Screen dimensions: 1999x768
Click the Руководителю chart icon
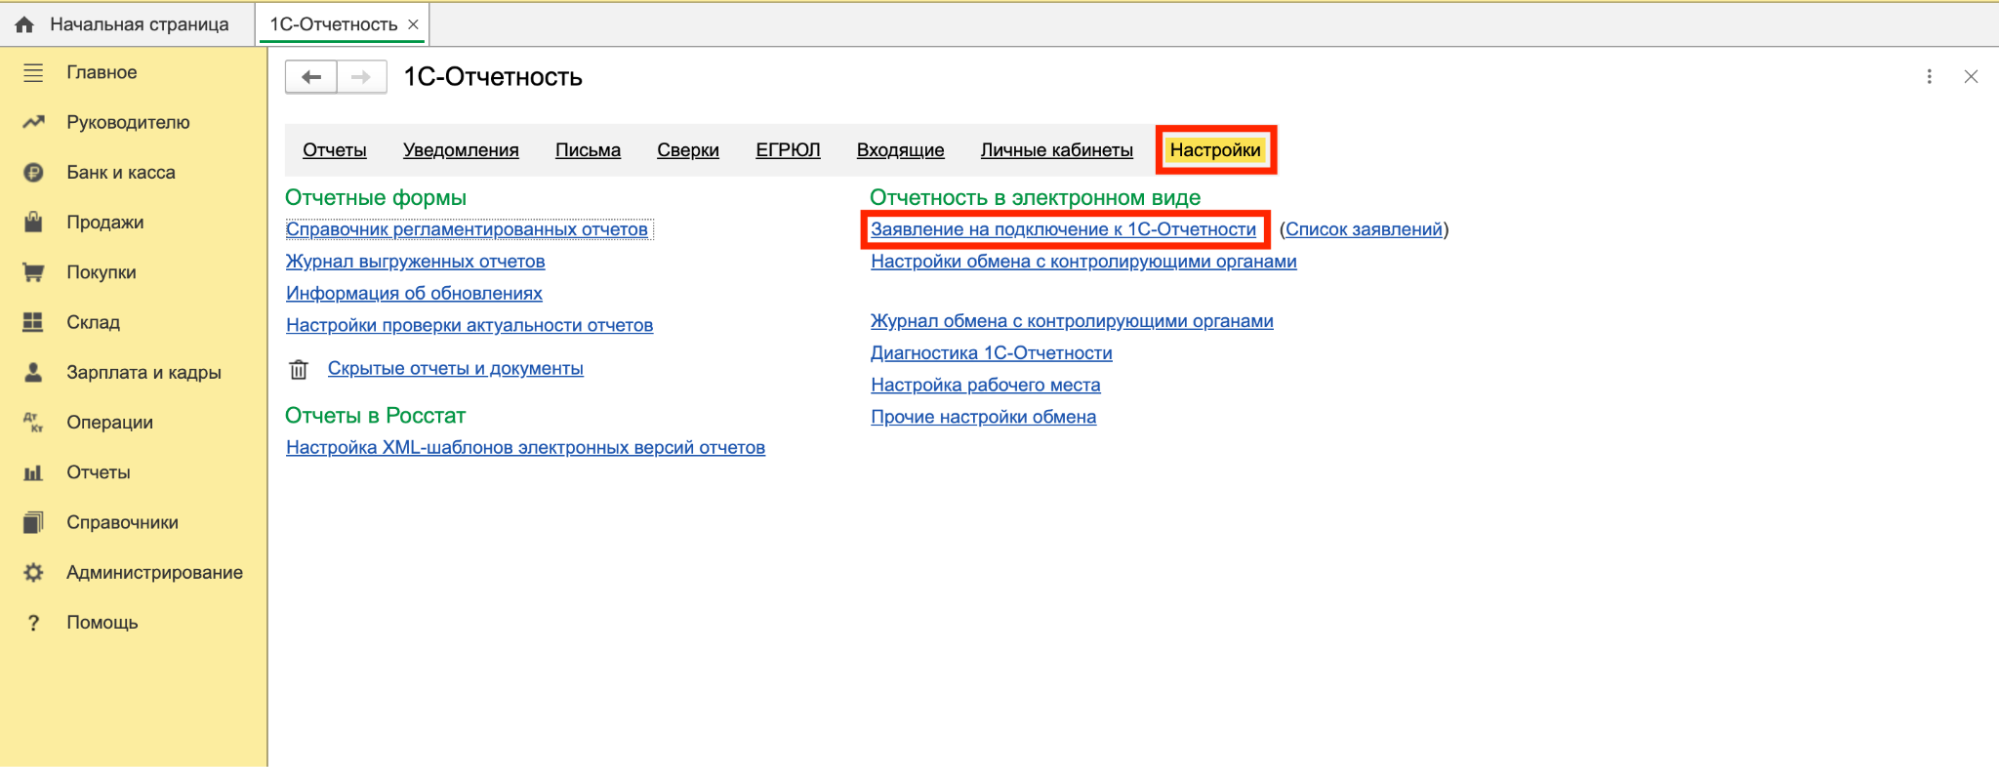[33, 122]
